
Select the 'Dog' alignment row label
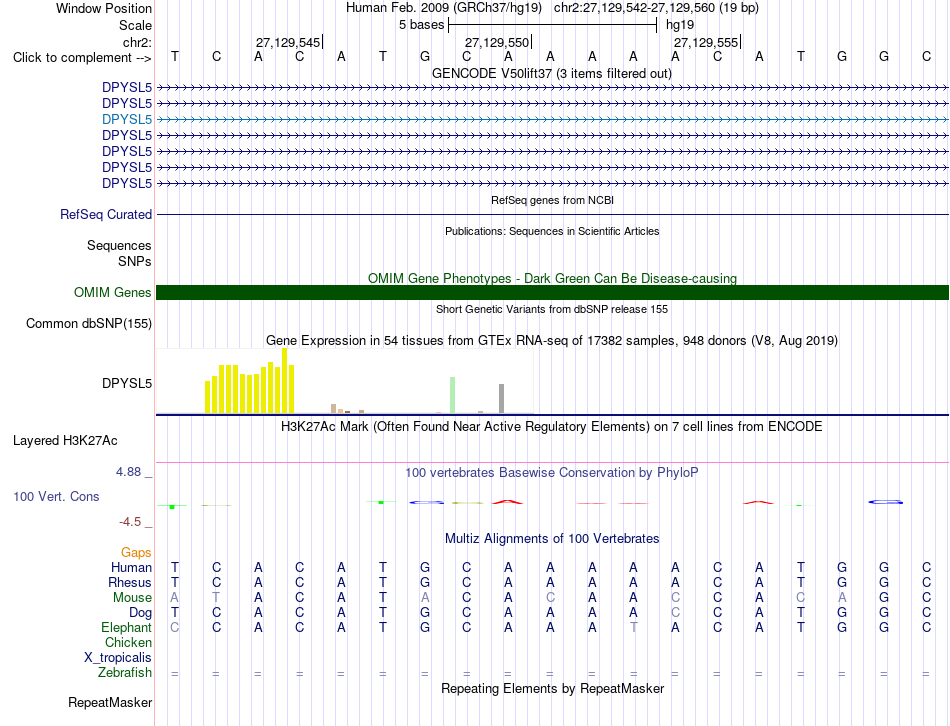(x=141, y=613)
